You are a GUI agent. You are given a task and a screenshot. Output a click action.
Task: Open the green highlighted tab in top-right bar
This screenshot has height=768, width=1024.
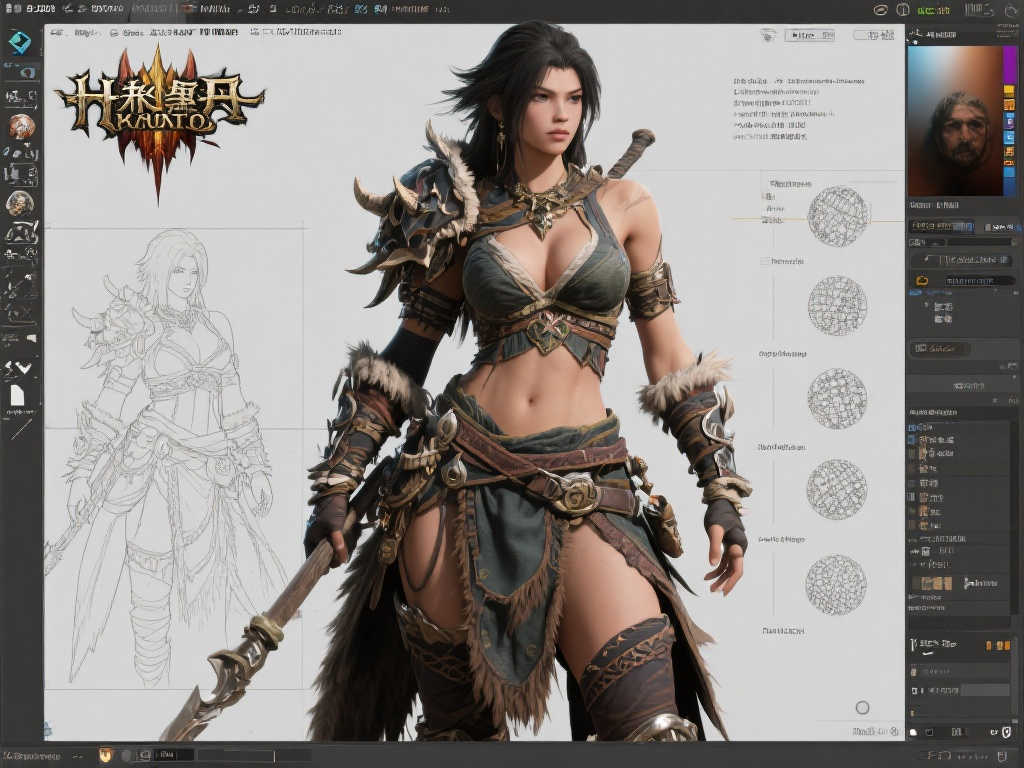click(933, 10)
